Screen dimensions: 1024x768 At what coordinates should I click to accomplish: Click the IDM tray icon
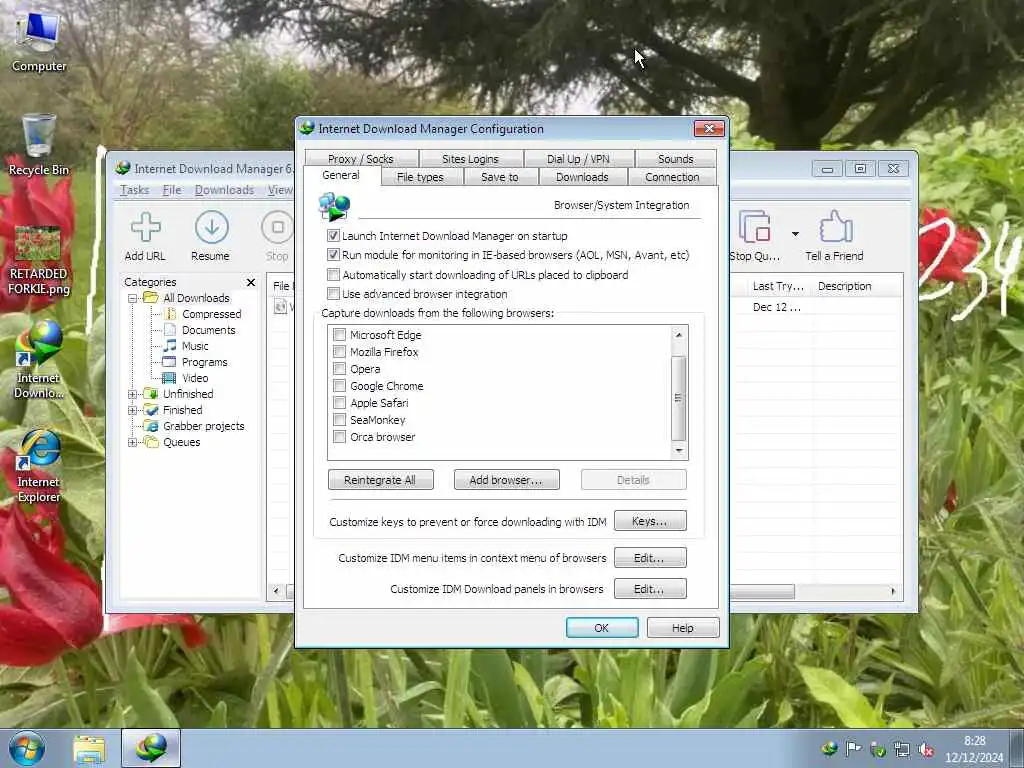pyautogui.click(x=829, y=748)
